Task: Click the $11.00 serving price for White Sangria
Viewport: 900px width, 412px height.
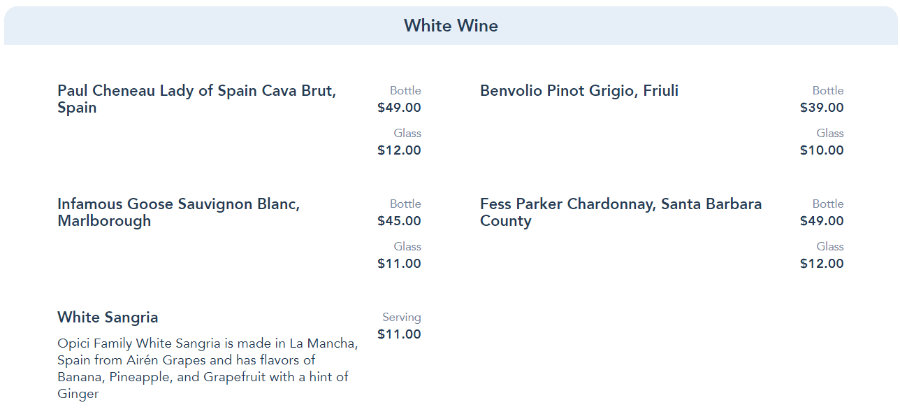Action: 399,334
